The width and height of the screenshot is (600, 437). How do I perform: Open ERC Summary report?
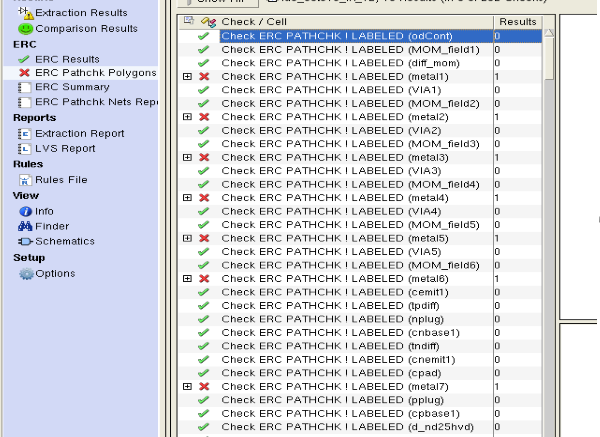coord(72,87)
